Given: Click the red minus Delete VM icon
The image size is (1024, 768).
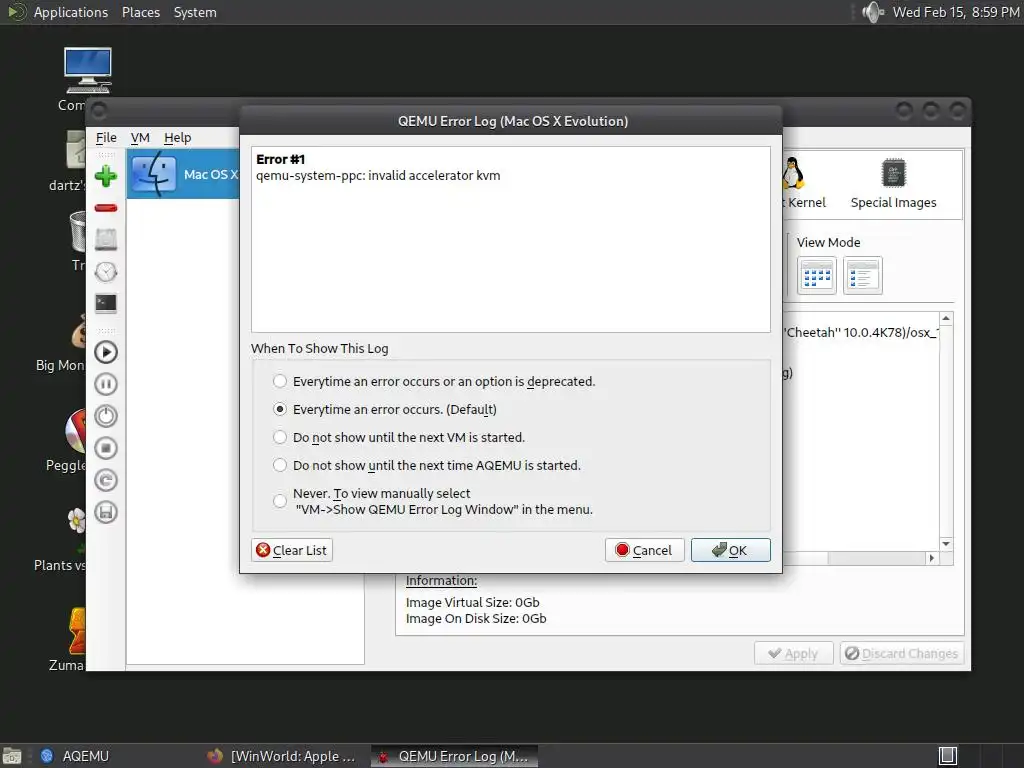Looking at the screenshot, I should point(106,208).
